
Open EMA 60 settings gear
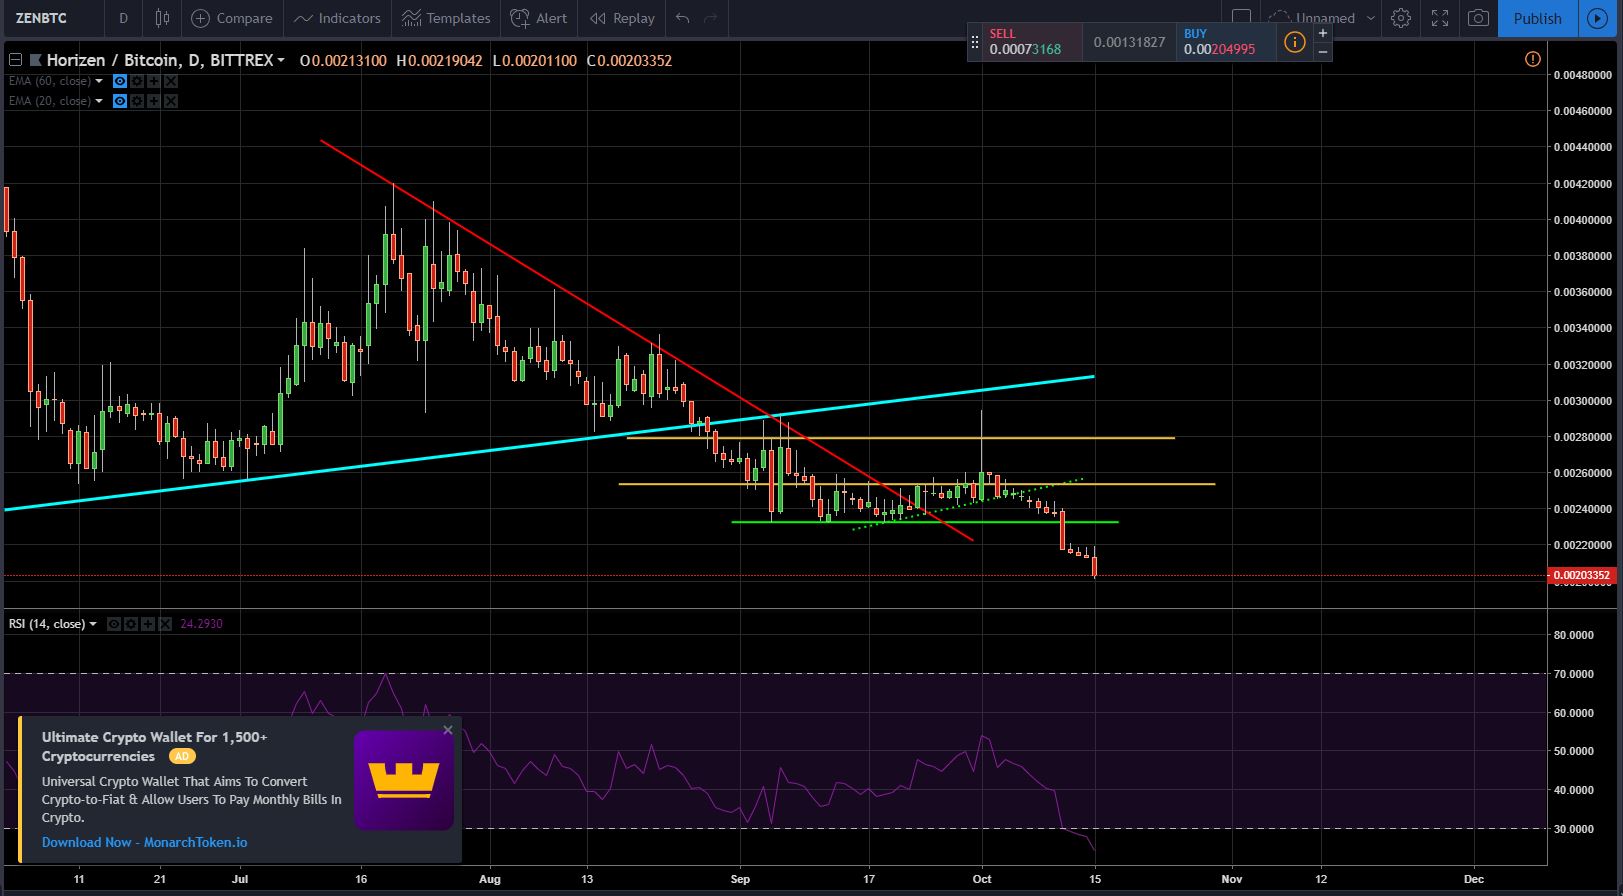pos(137,81)
